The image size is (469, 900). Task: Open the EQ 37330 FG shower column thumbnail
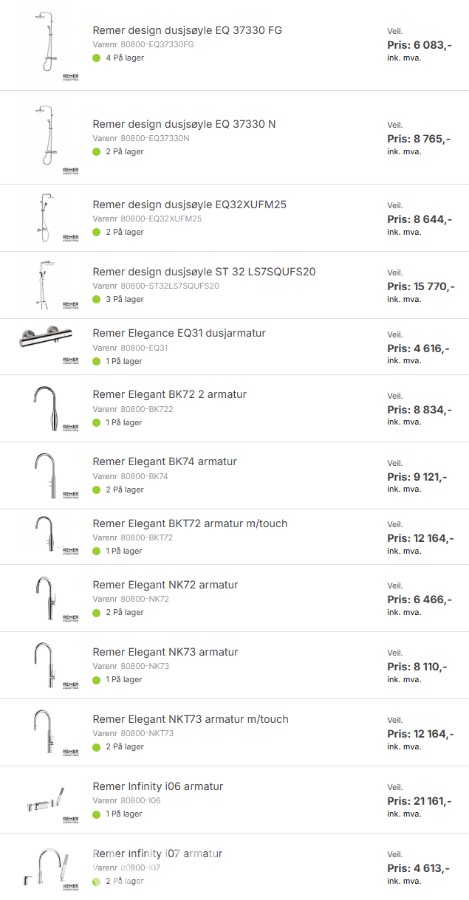coord(51,44)
